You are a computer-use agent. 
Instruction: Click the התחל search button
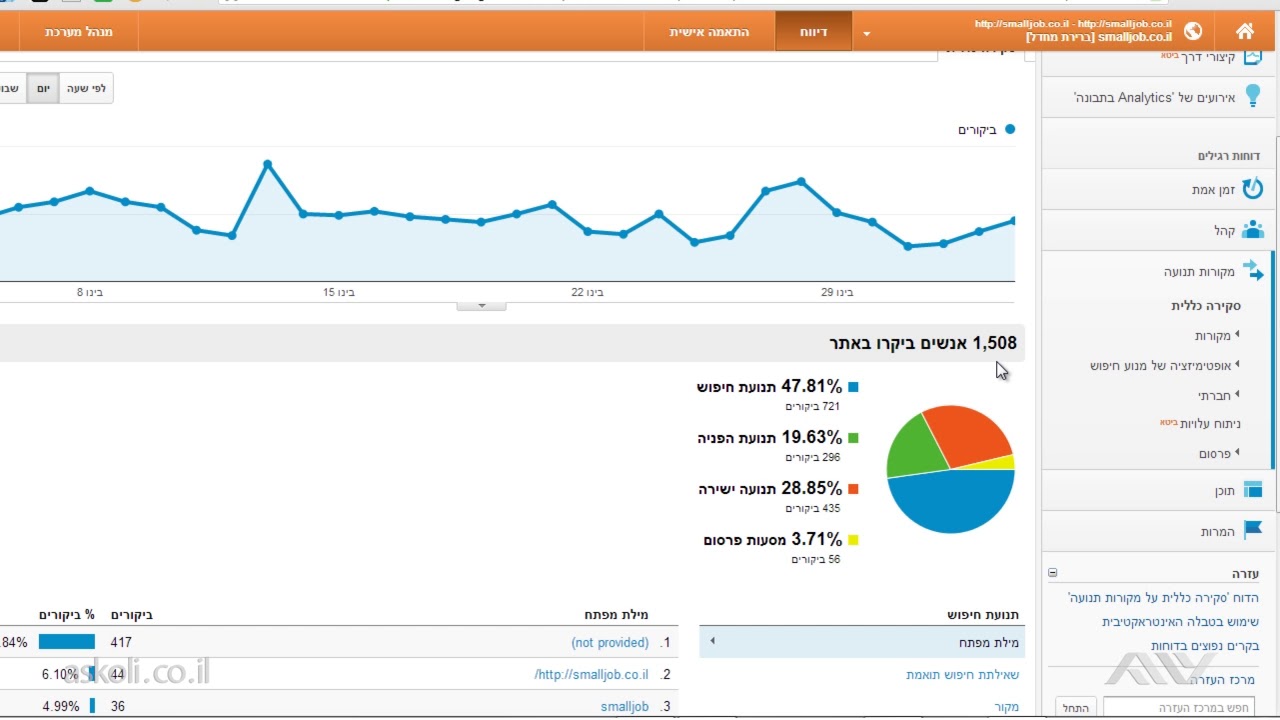point(1076,708)
